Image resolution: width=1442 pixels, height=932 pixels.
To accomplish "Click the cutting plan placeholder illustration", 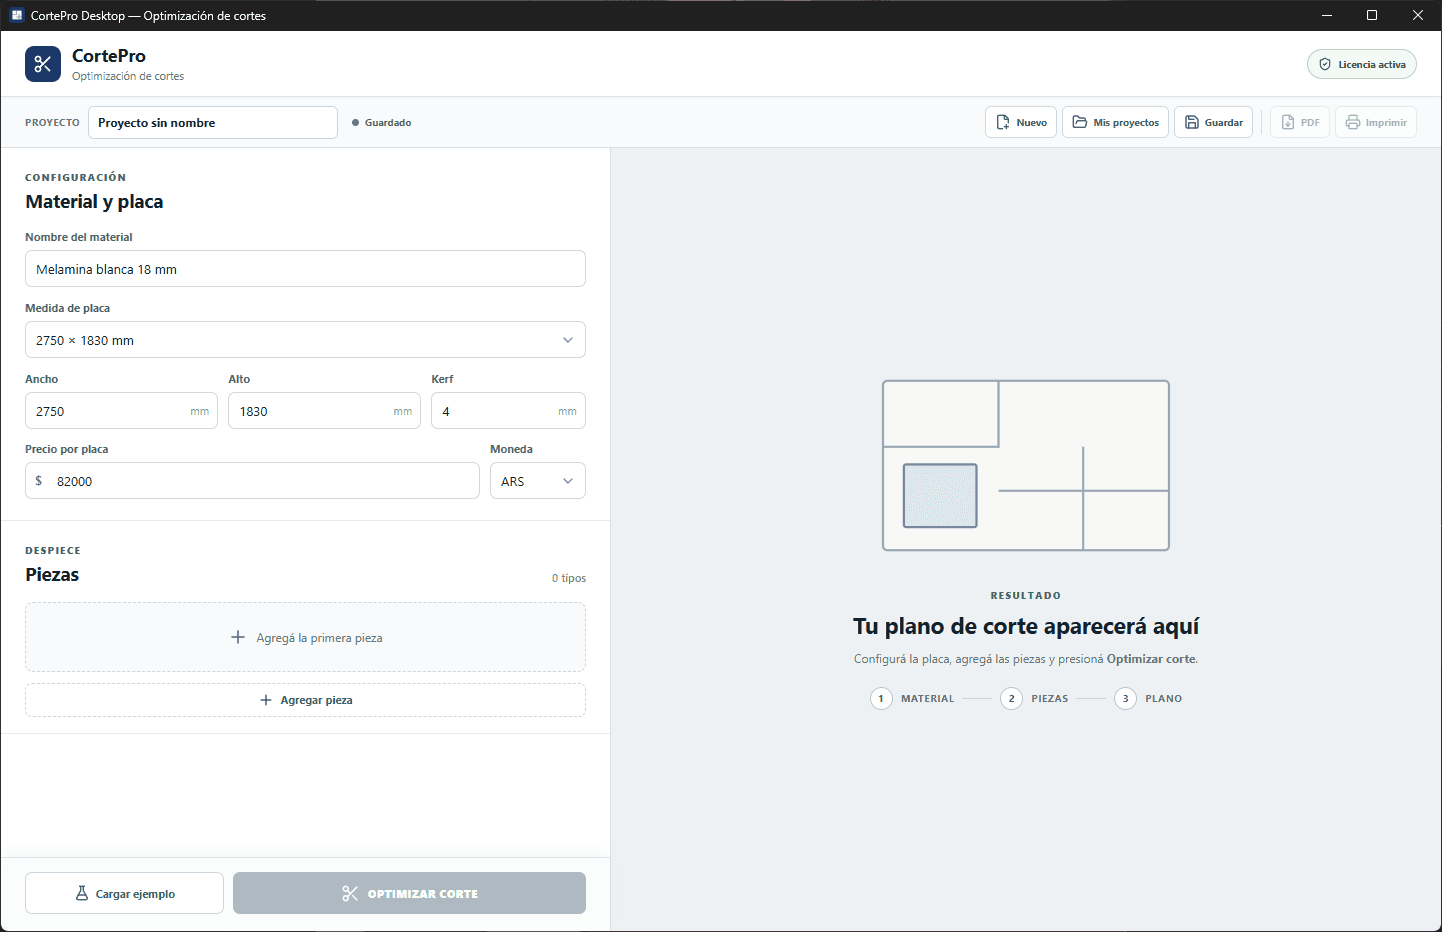I will tap(1026, 465).
